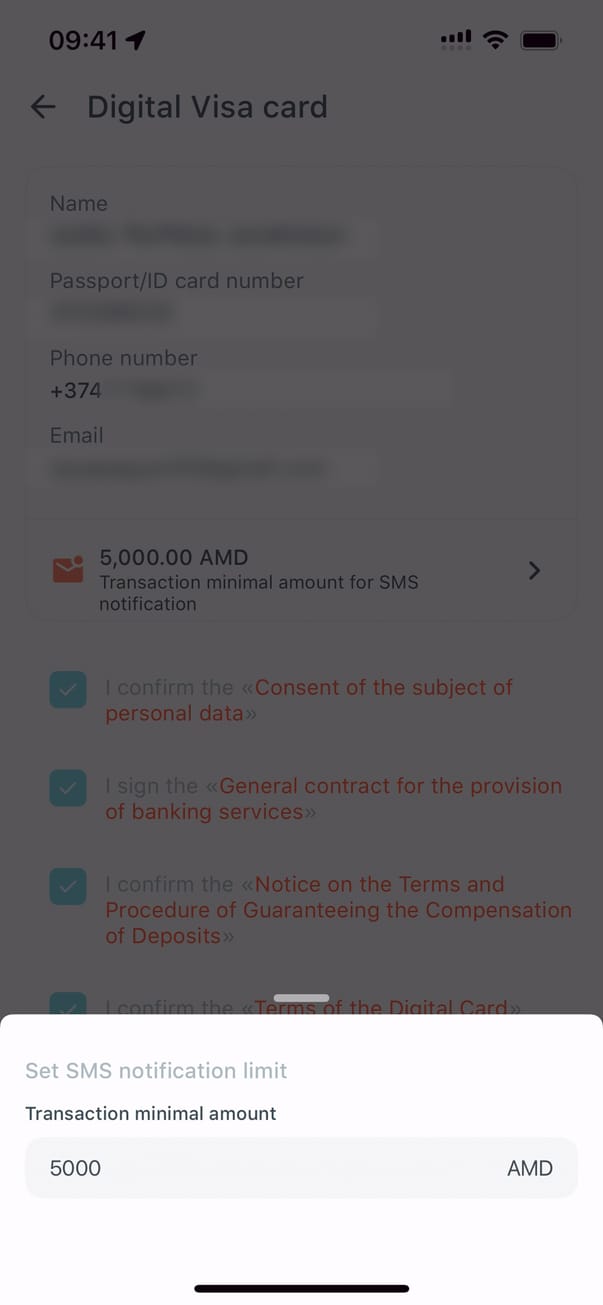The image size is (603, 1305).
Task: Tap the Digital Visa card page title
Action: [207, 107]
